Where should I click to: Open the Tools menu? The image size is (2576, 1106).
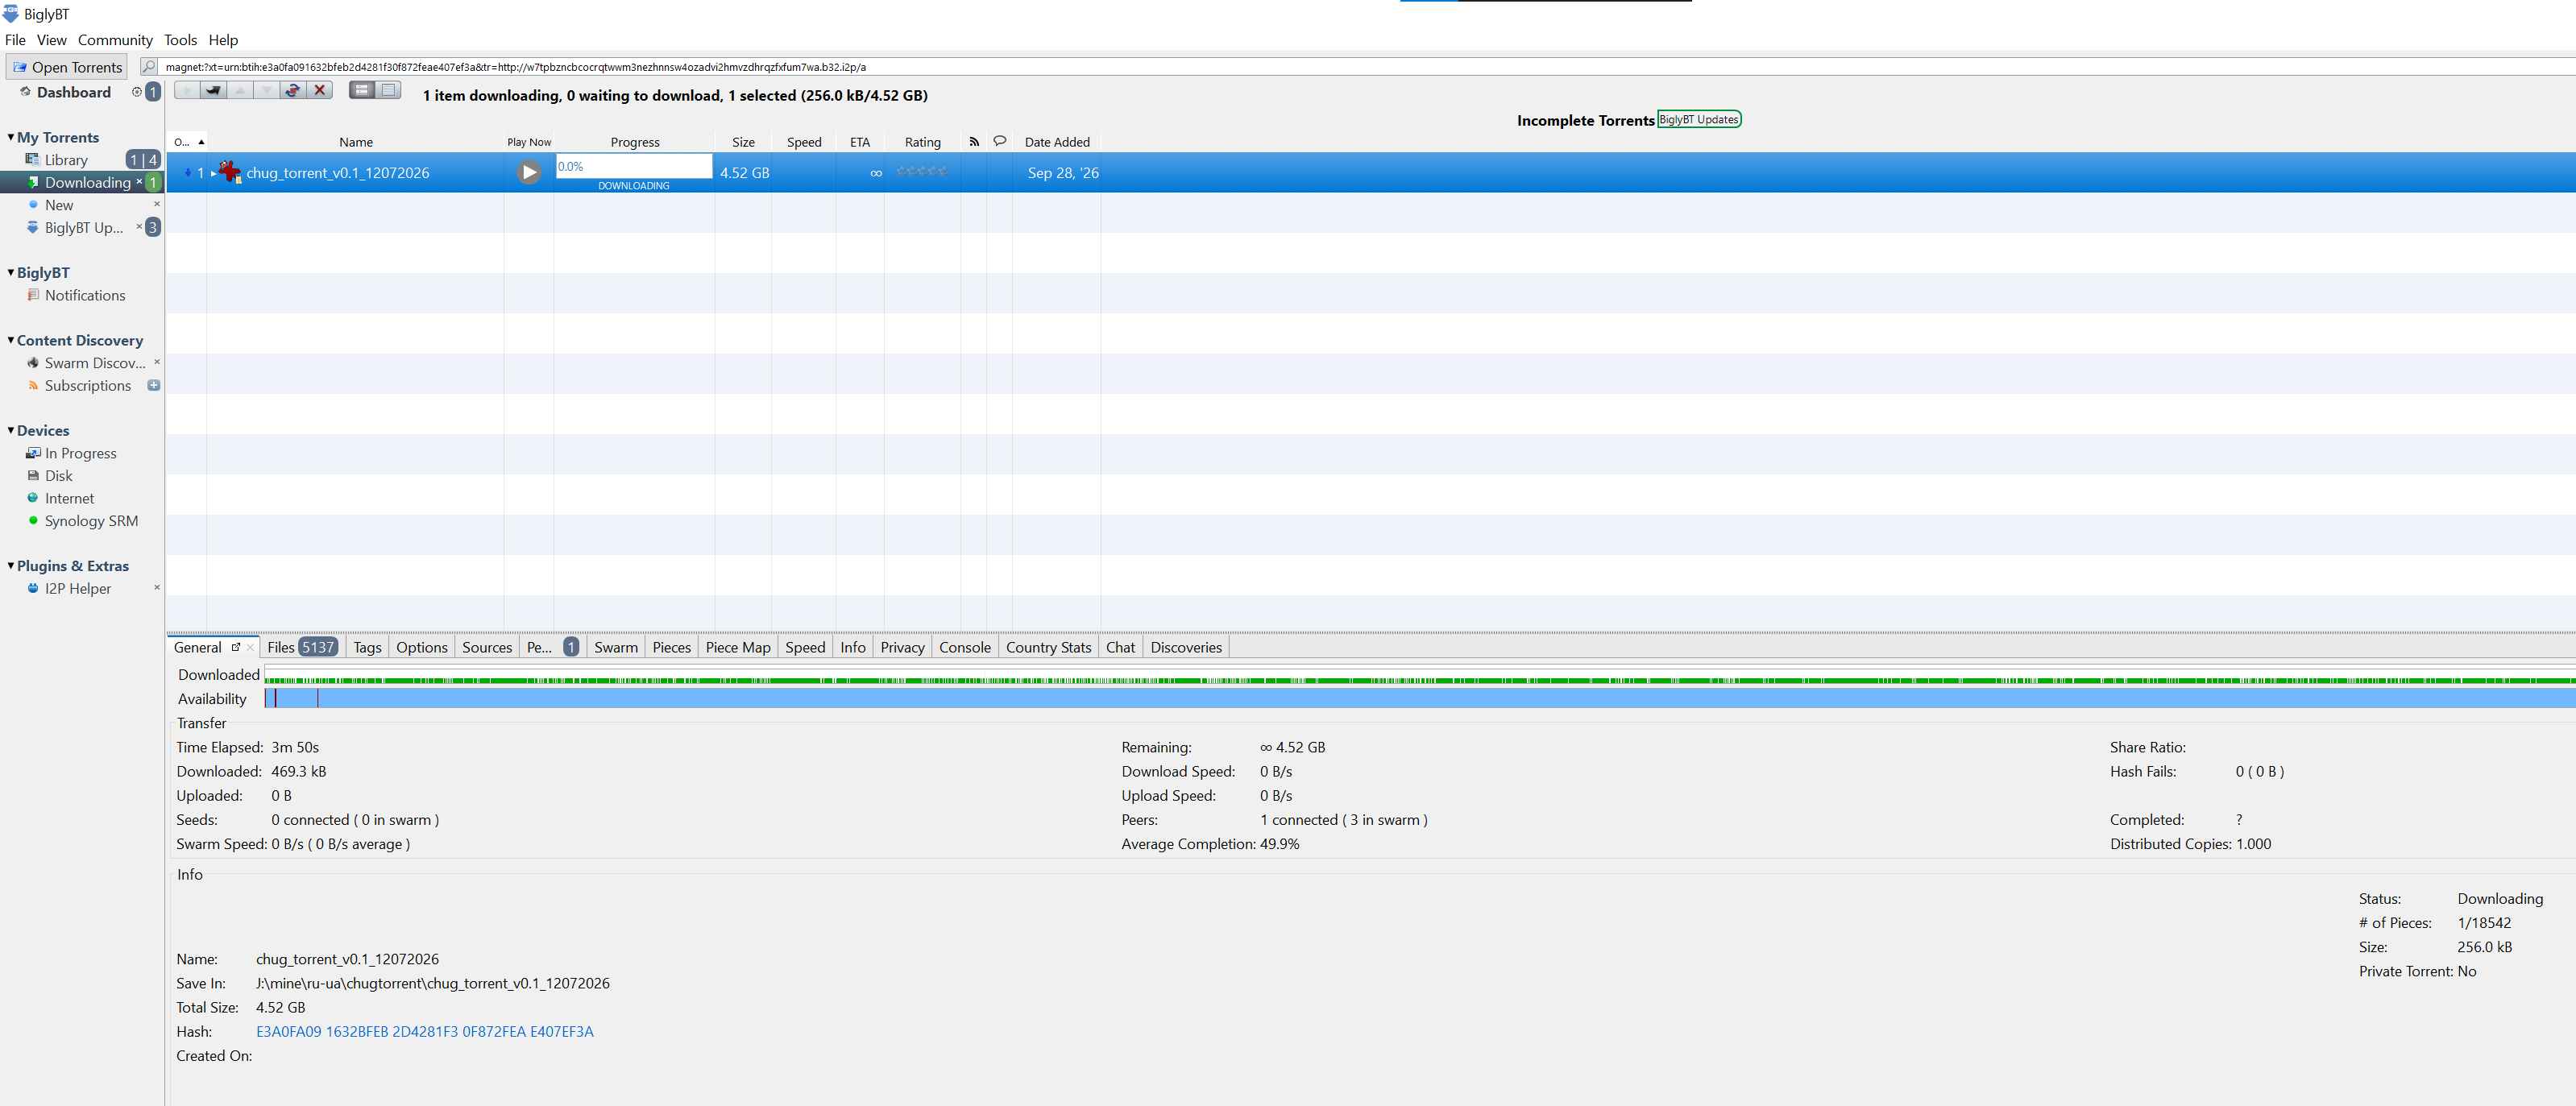click(180, 40)
